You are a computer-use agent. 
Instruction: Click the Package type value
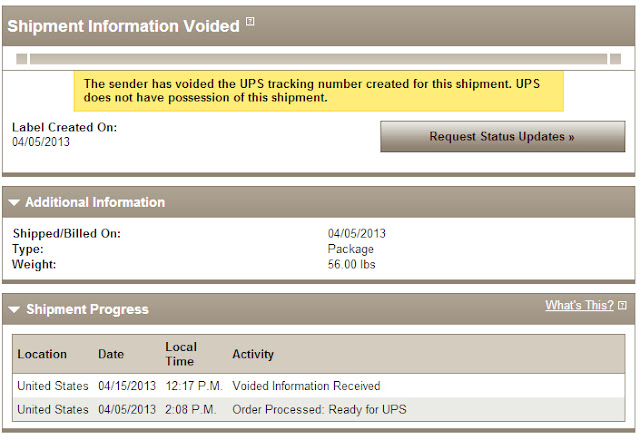[x=350, y=249]
